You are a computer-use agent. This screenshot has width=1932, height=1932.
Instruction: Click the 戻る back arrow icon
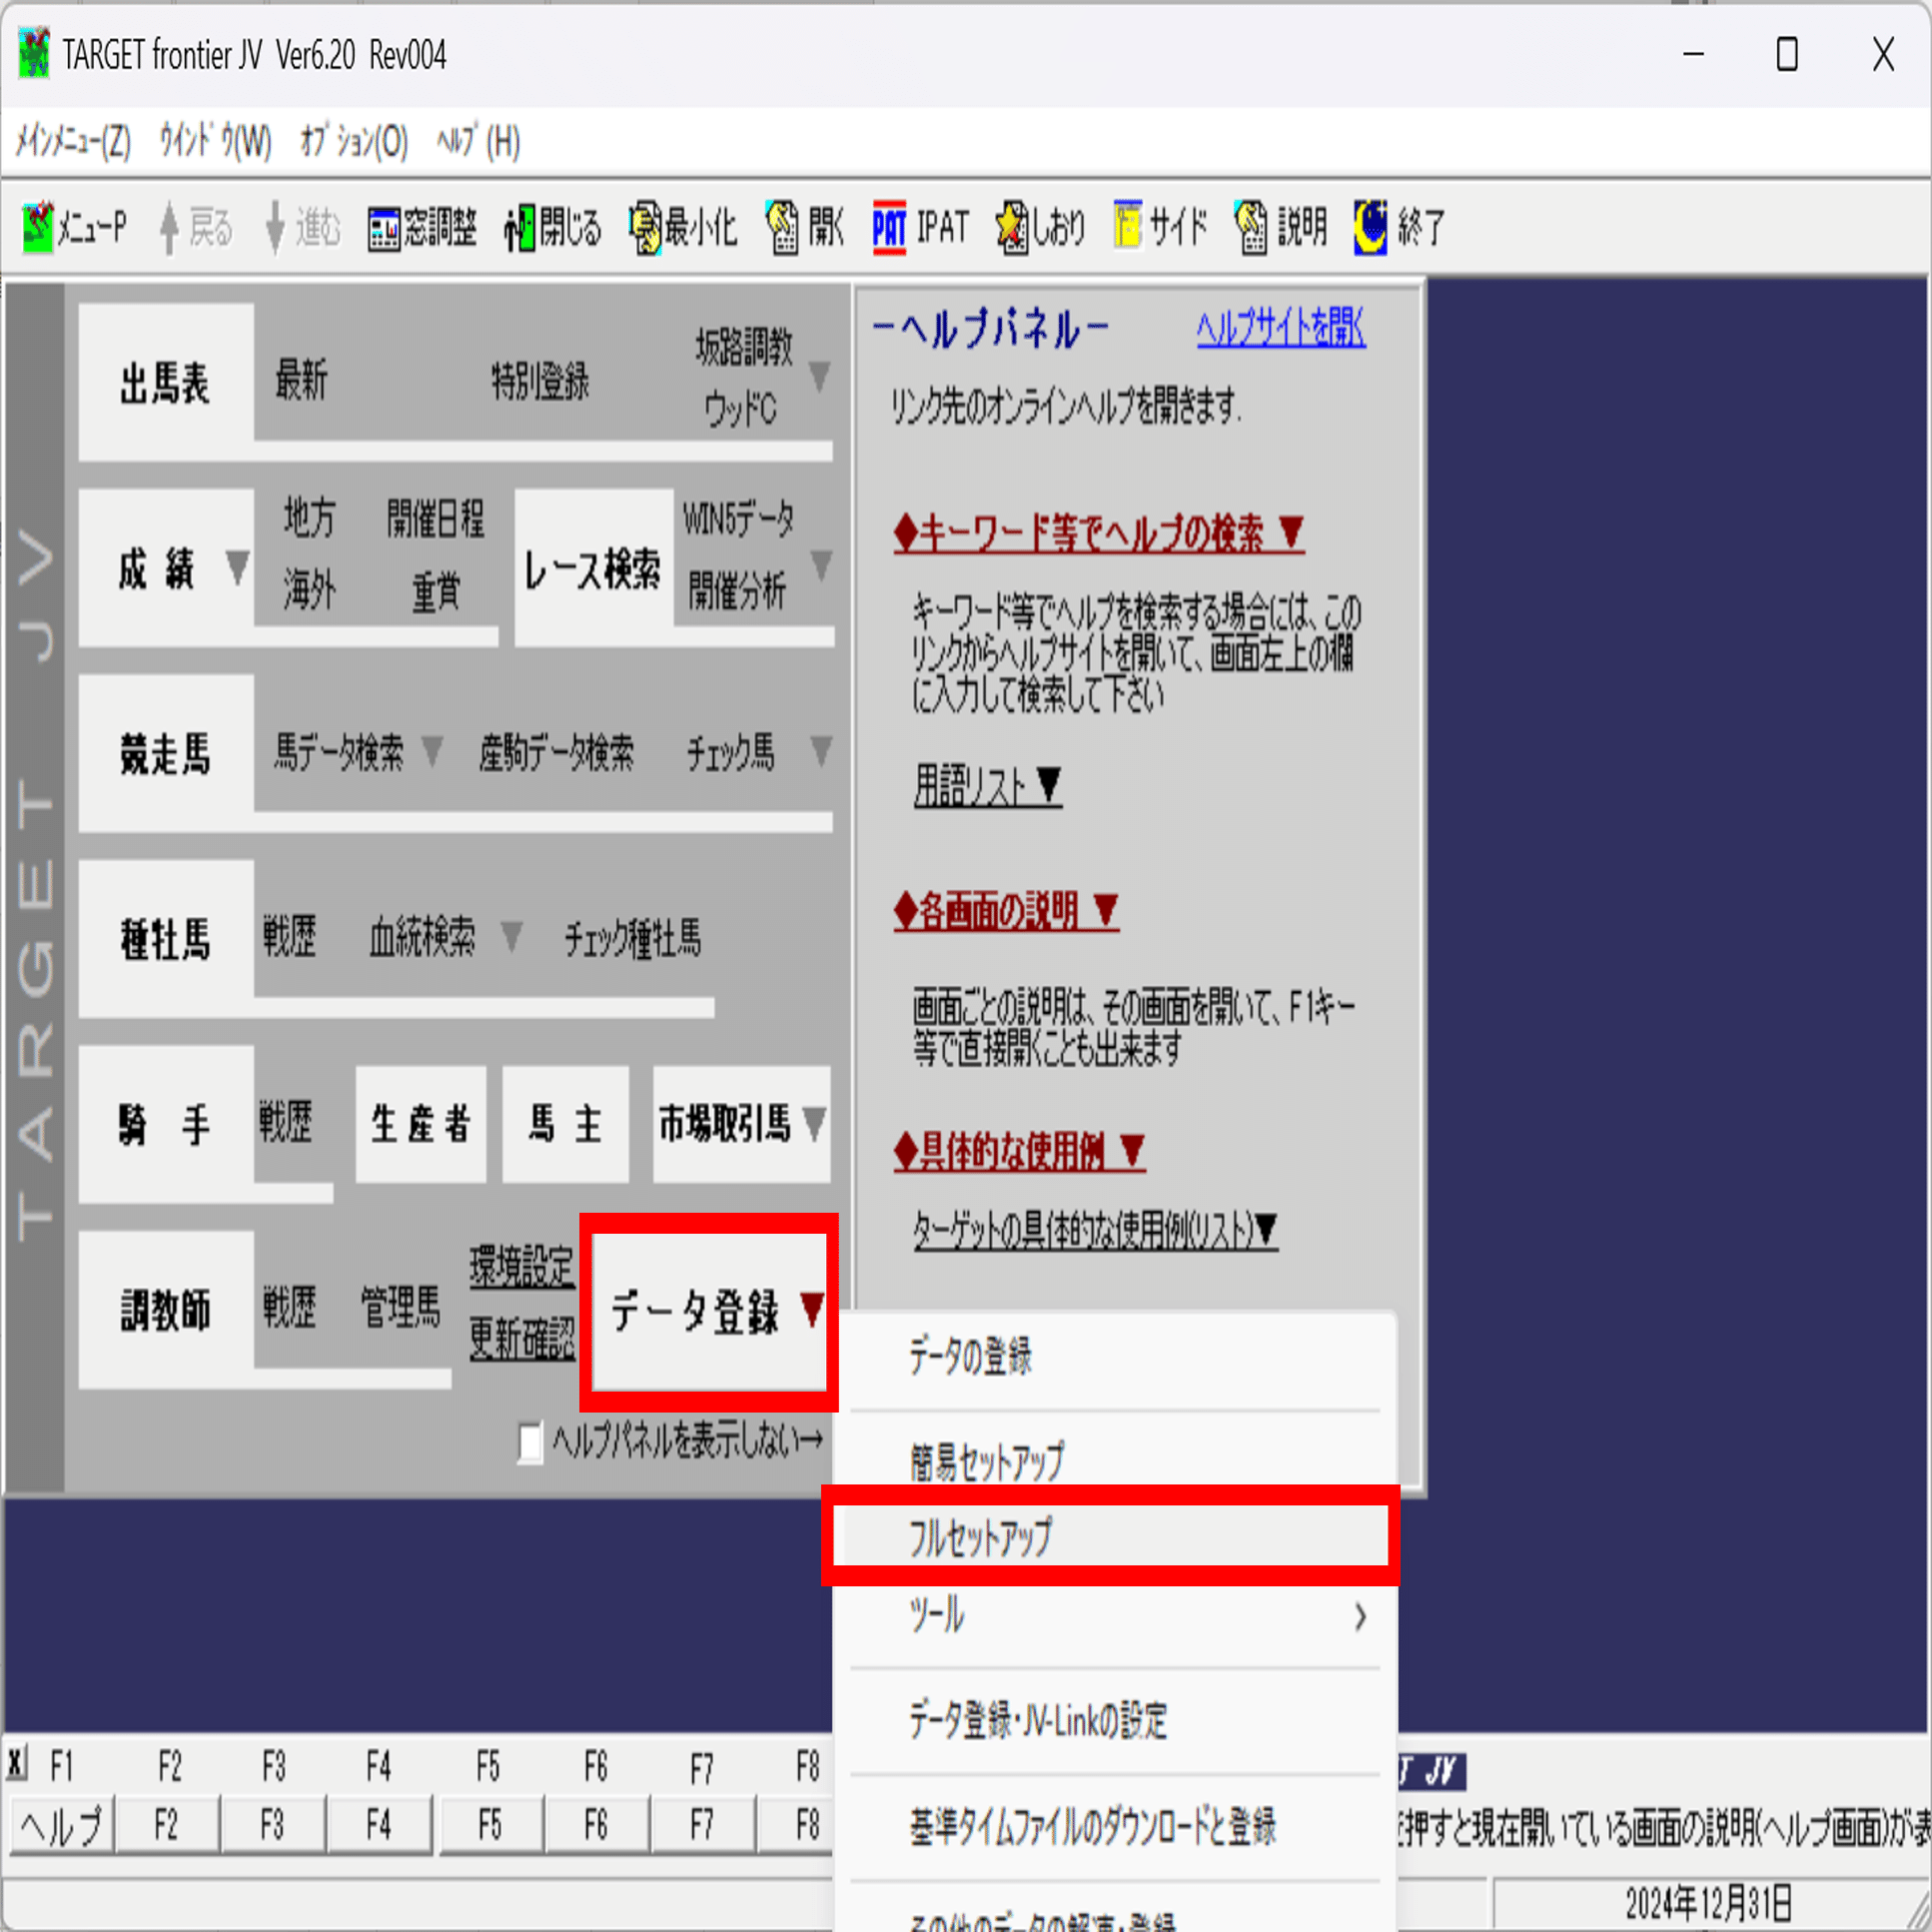click(x=169, y=228)
